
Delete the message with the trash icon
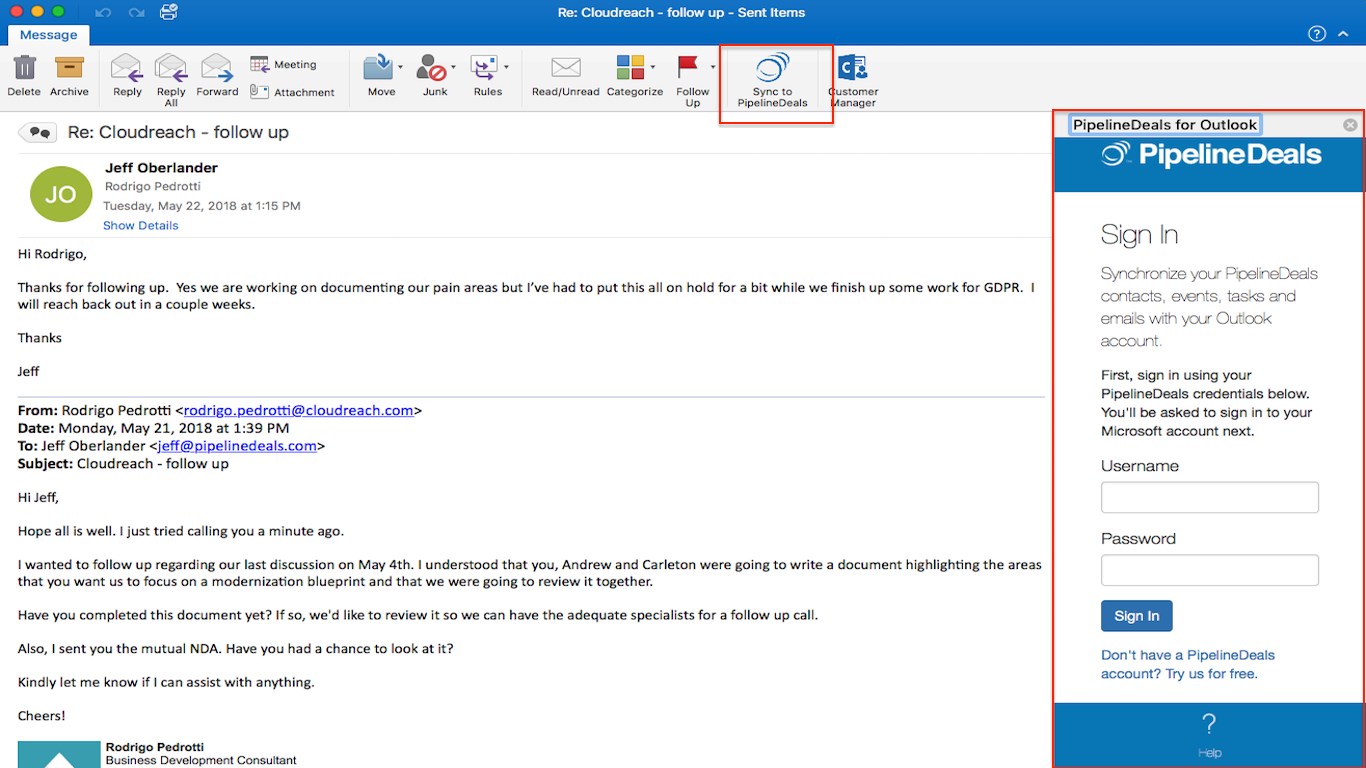(24, 76)
